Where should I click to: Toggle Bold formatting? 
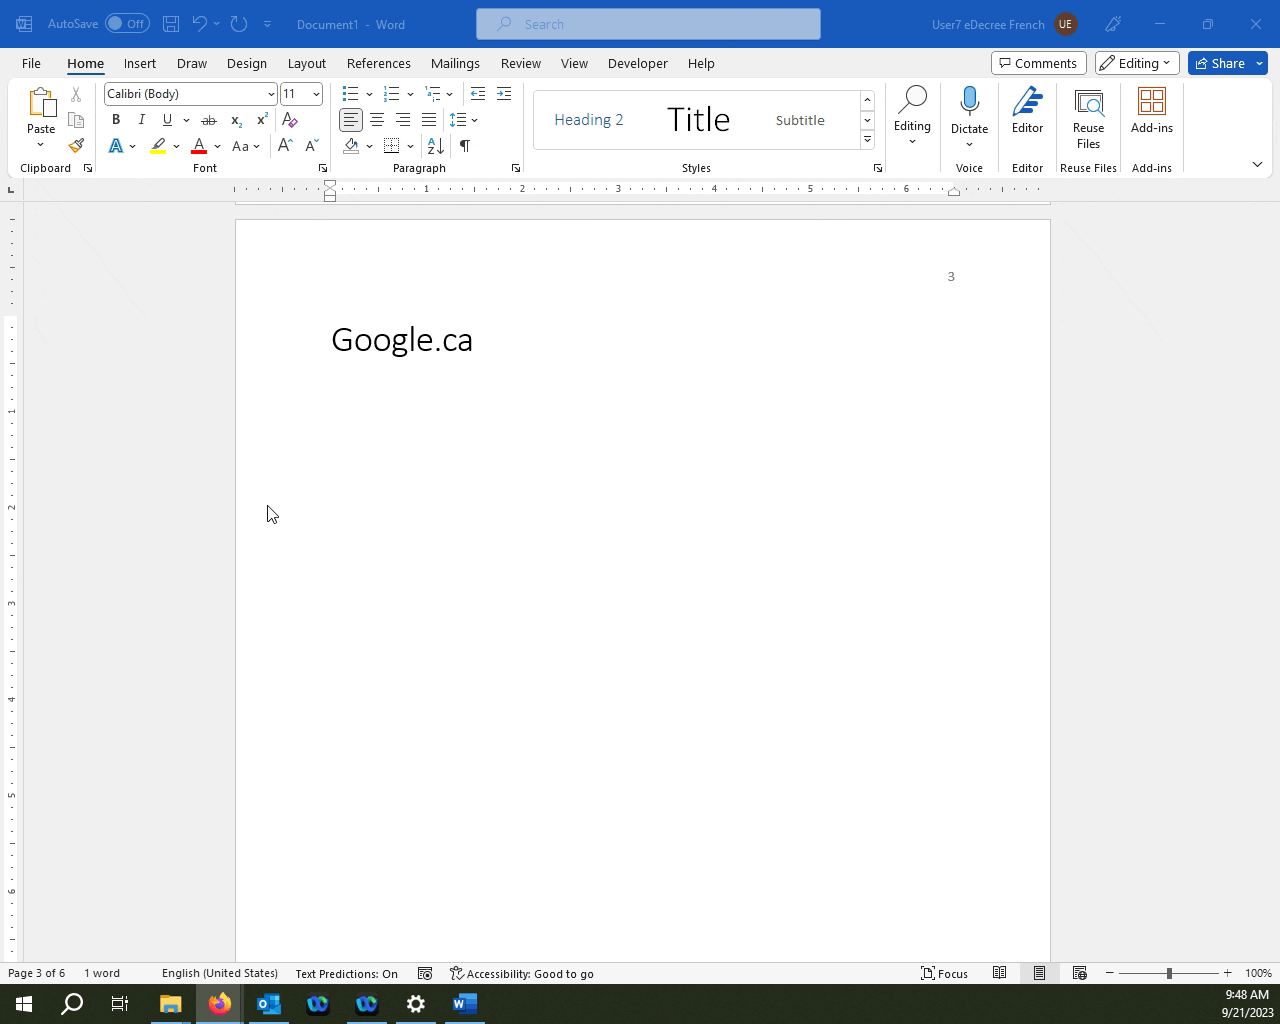coord(116,120)
